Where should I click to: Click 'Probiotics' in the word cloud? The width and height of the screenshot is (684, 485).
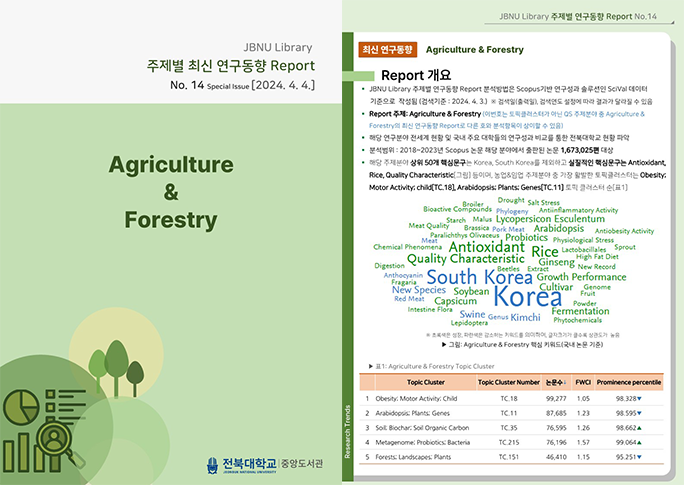point(526,238)
